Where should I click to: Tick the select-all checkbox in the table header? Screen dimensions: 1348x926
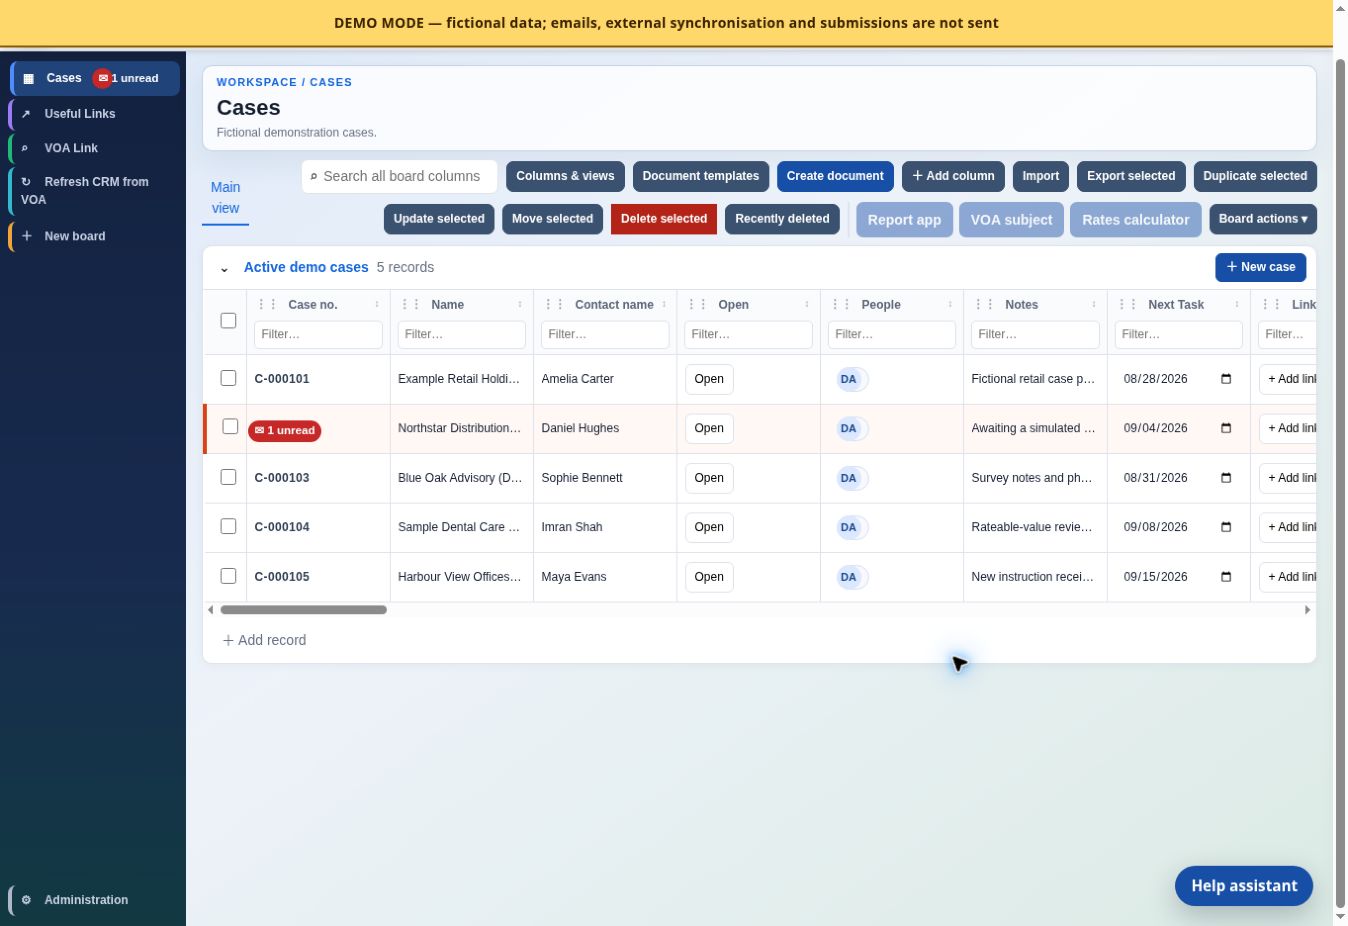click(228, 321)
